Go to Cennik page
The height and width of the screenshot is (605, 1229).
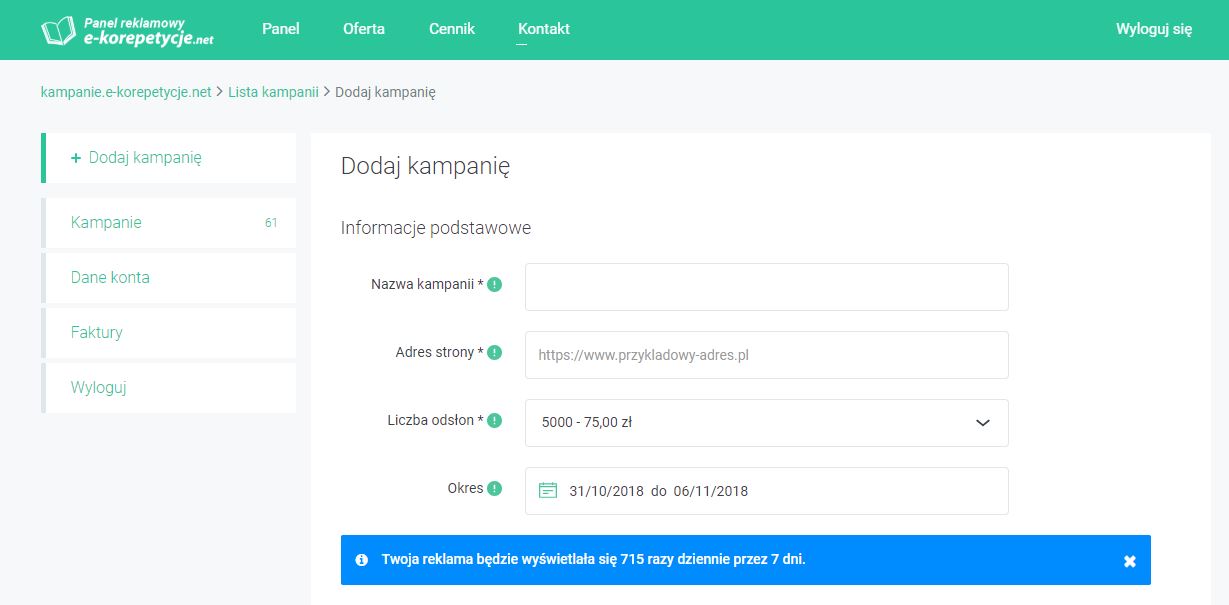(452, 29)
